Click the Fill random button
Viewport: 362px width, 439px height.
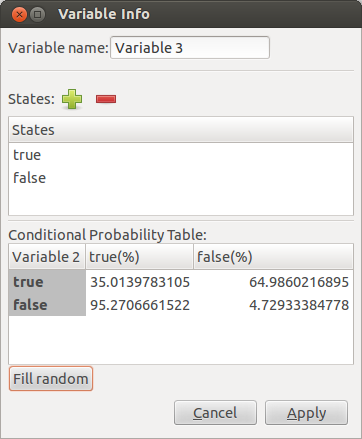point(51,379)
